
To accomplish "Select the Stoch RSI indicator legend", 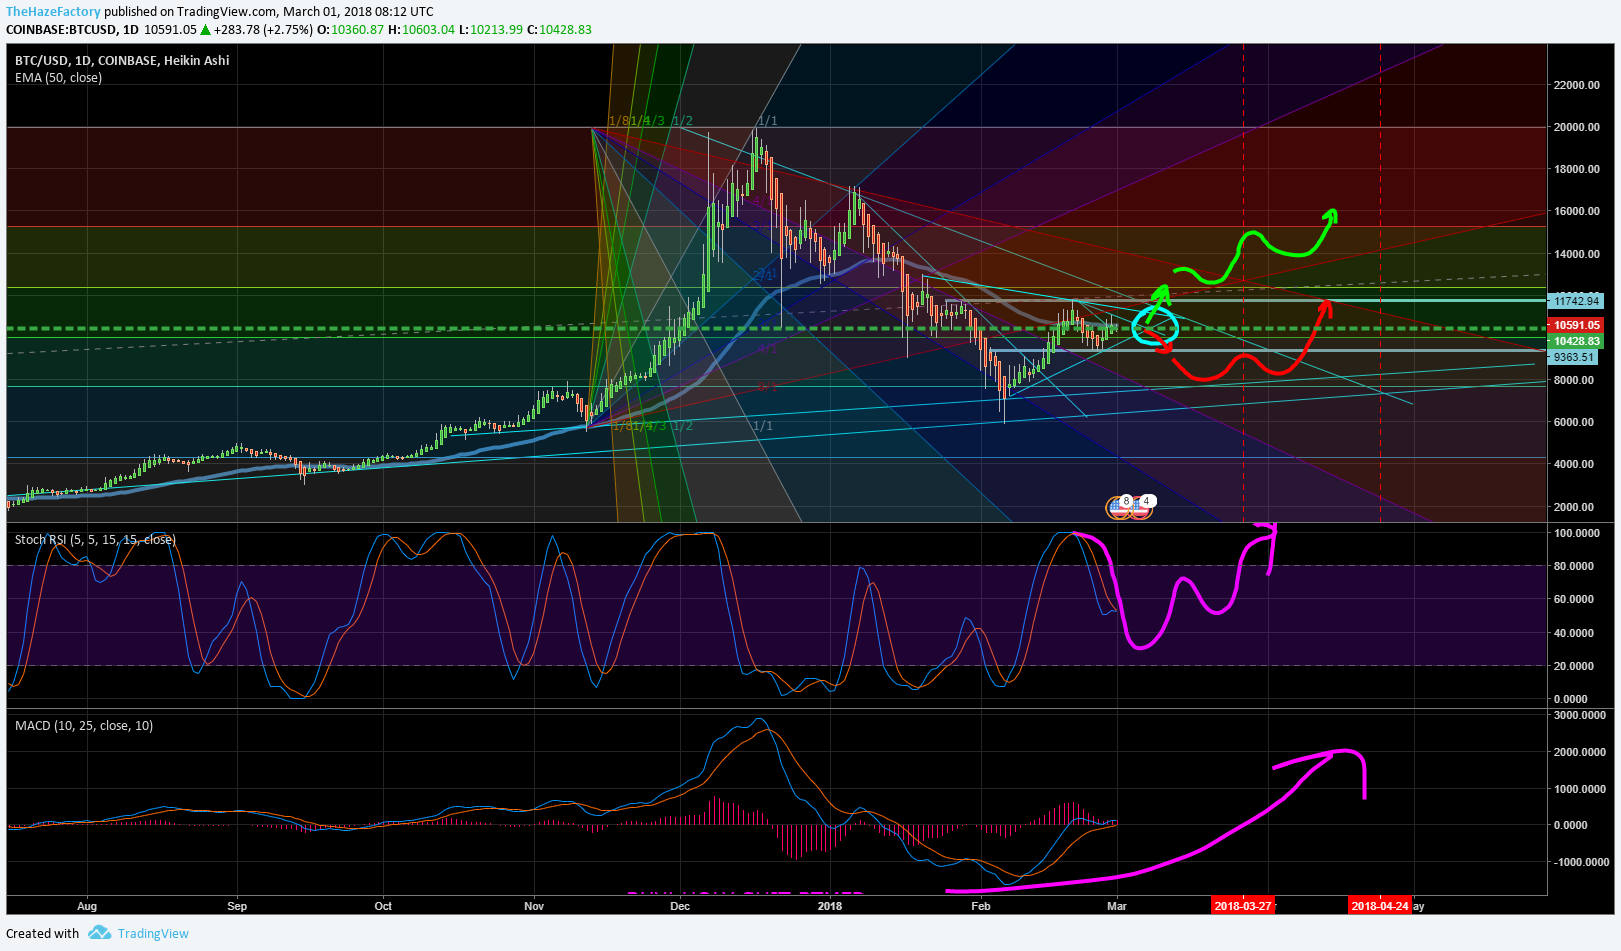I will point(95,539).
